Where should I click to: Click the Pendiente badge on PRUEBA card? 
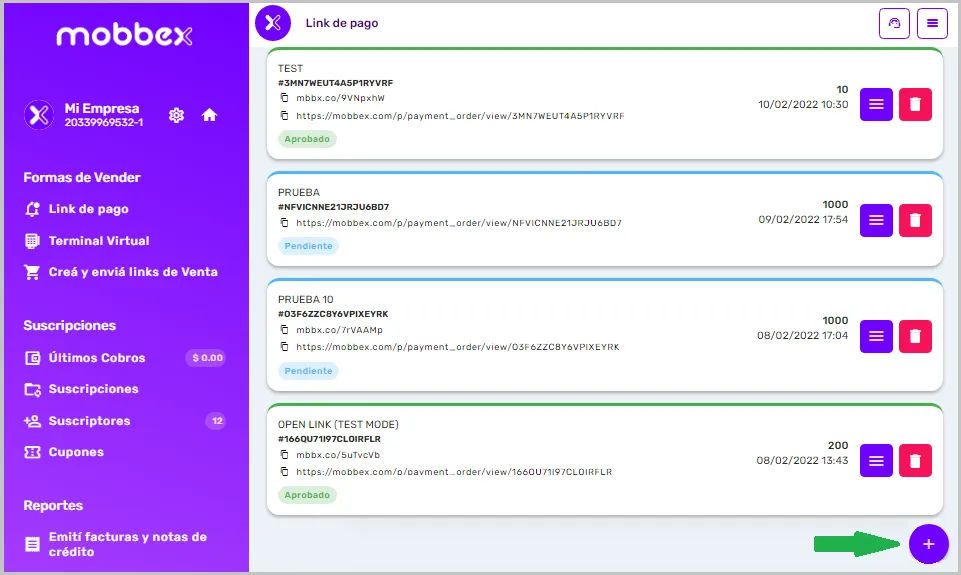[x=308, y=246]
